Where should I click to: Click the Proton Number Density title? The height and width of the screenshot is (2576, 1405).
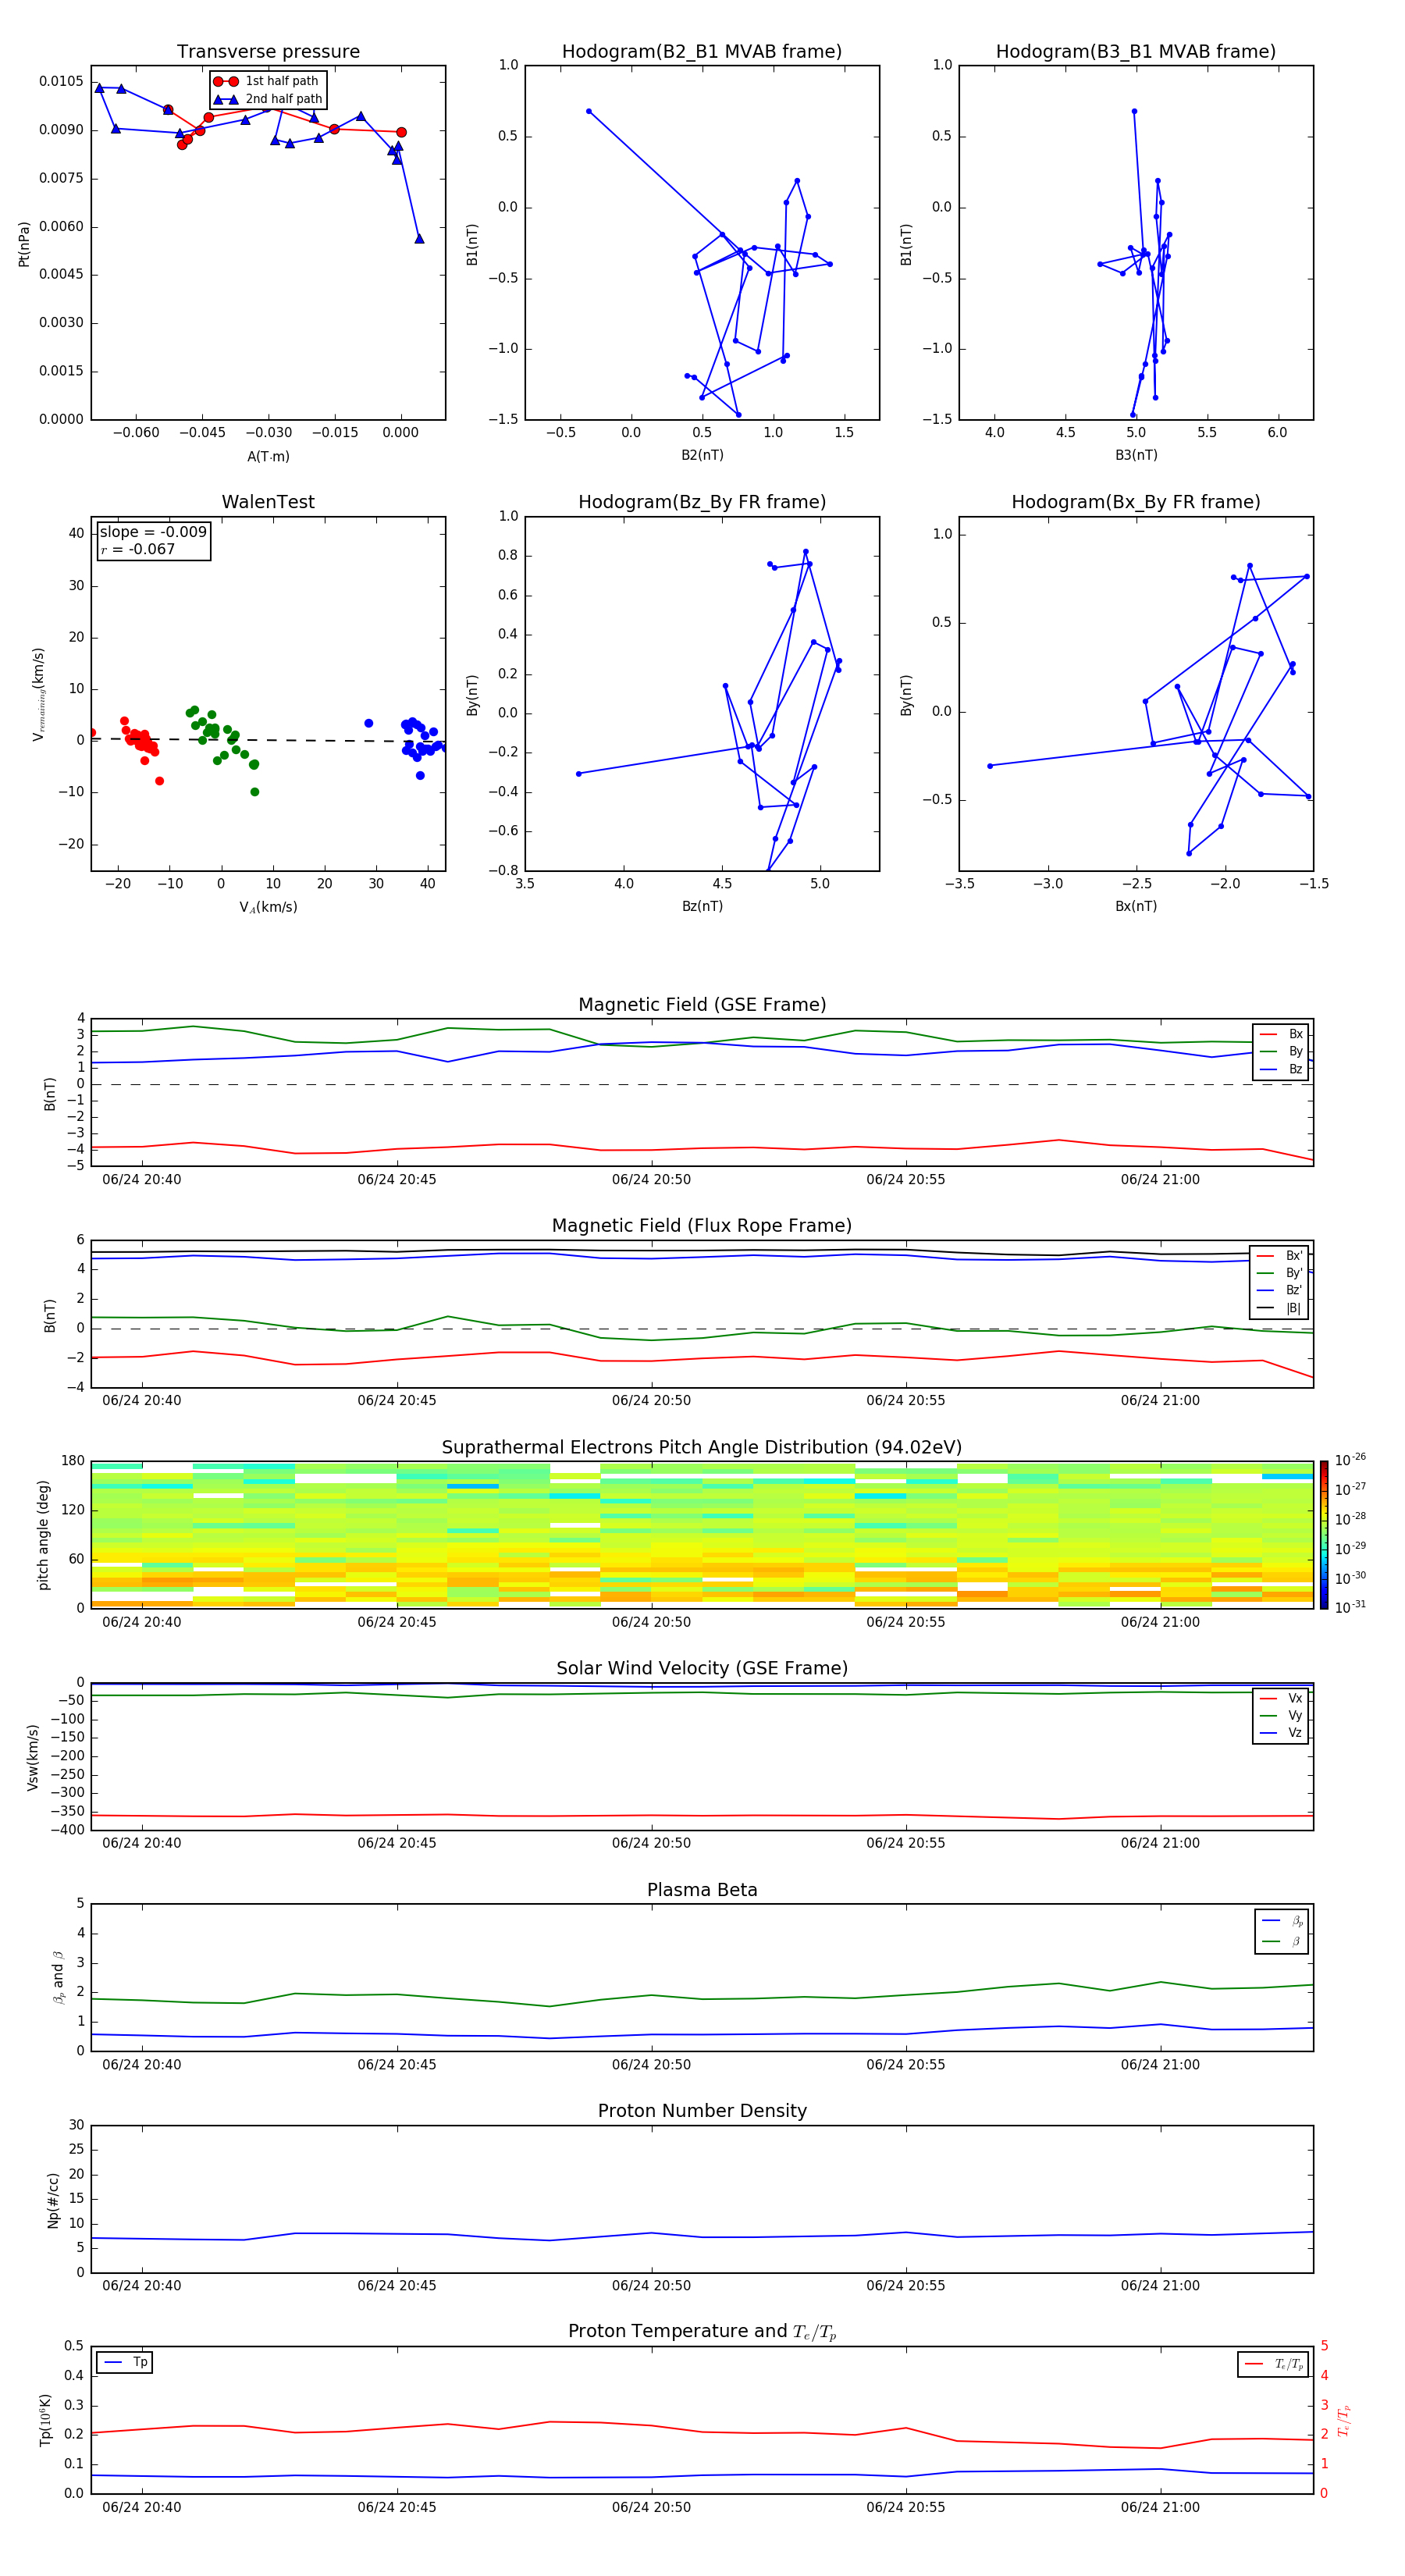(702, 2111)
